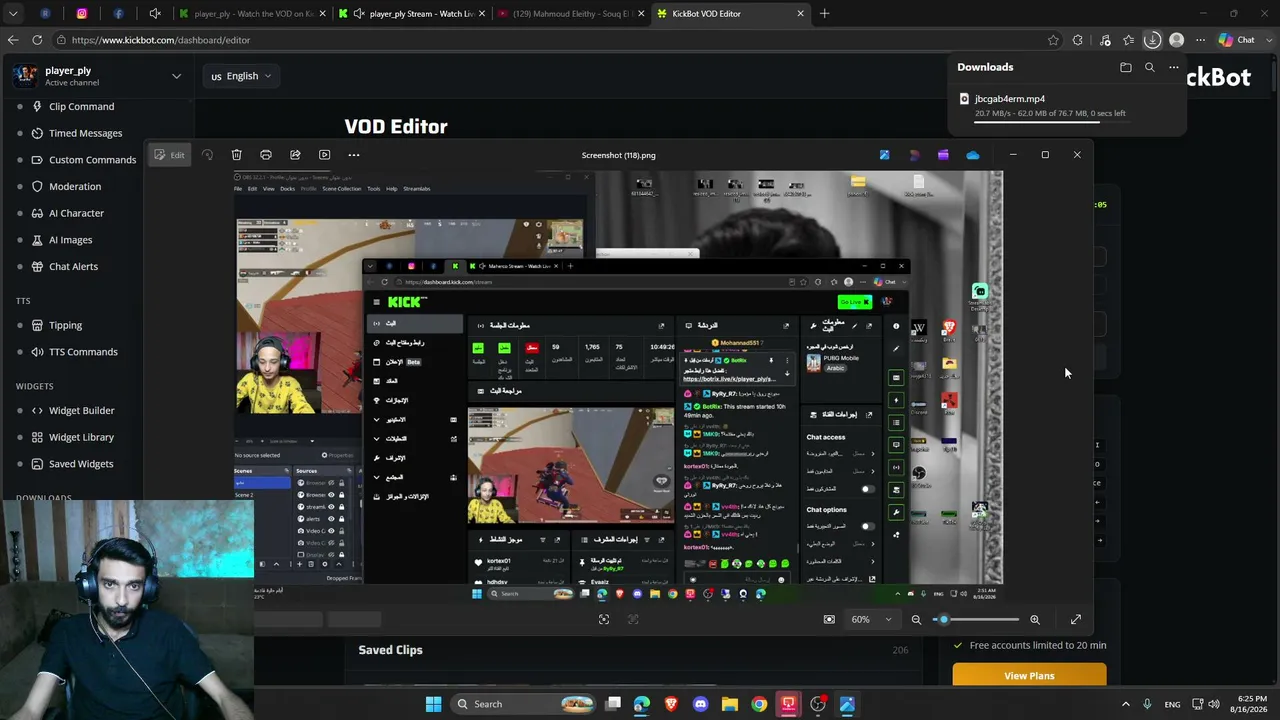Open the downloads folder from Downloads panel
The width and height of the screenshot is (1280, 720).
point(1126,67)
